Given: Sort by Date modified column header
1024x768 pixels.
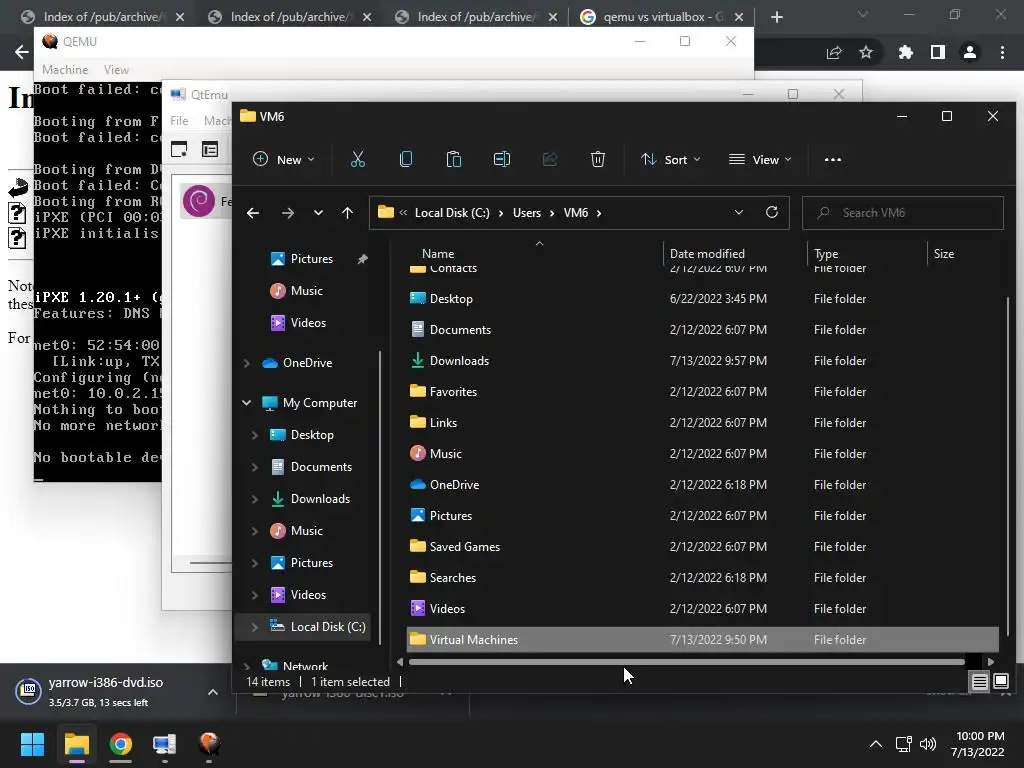Looking at the screenshot, I should click(707, 253).
